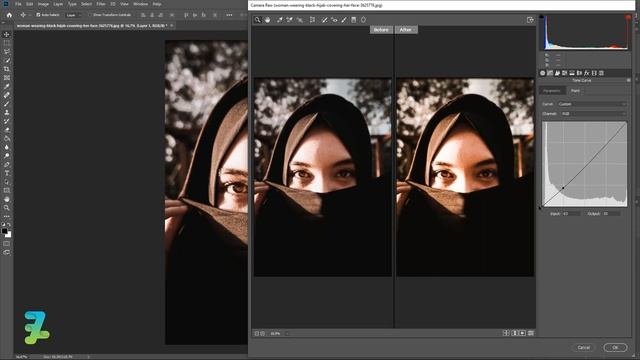Select the Graduated Filter tool in Camera Raw

click(353, 20)
